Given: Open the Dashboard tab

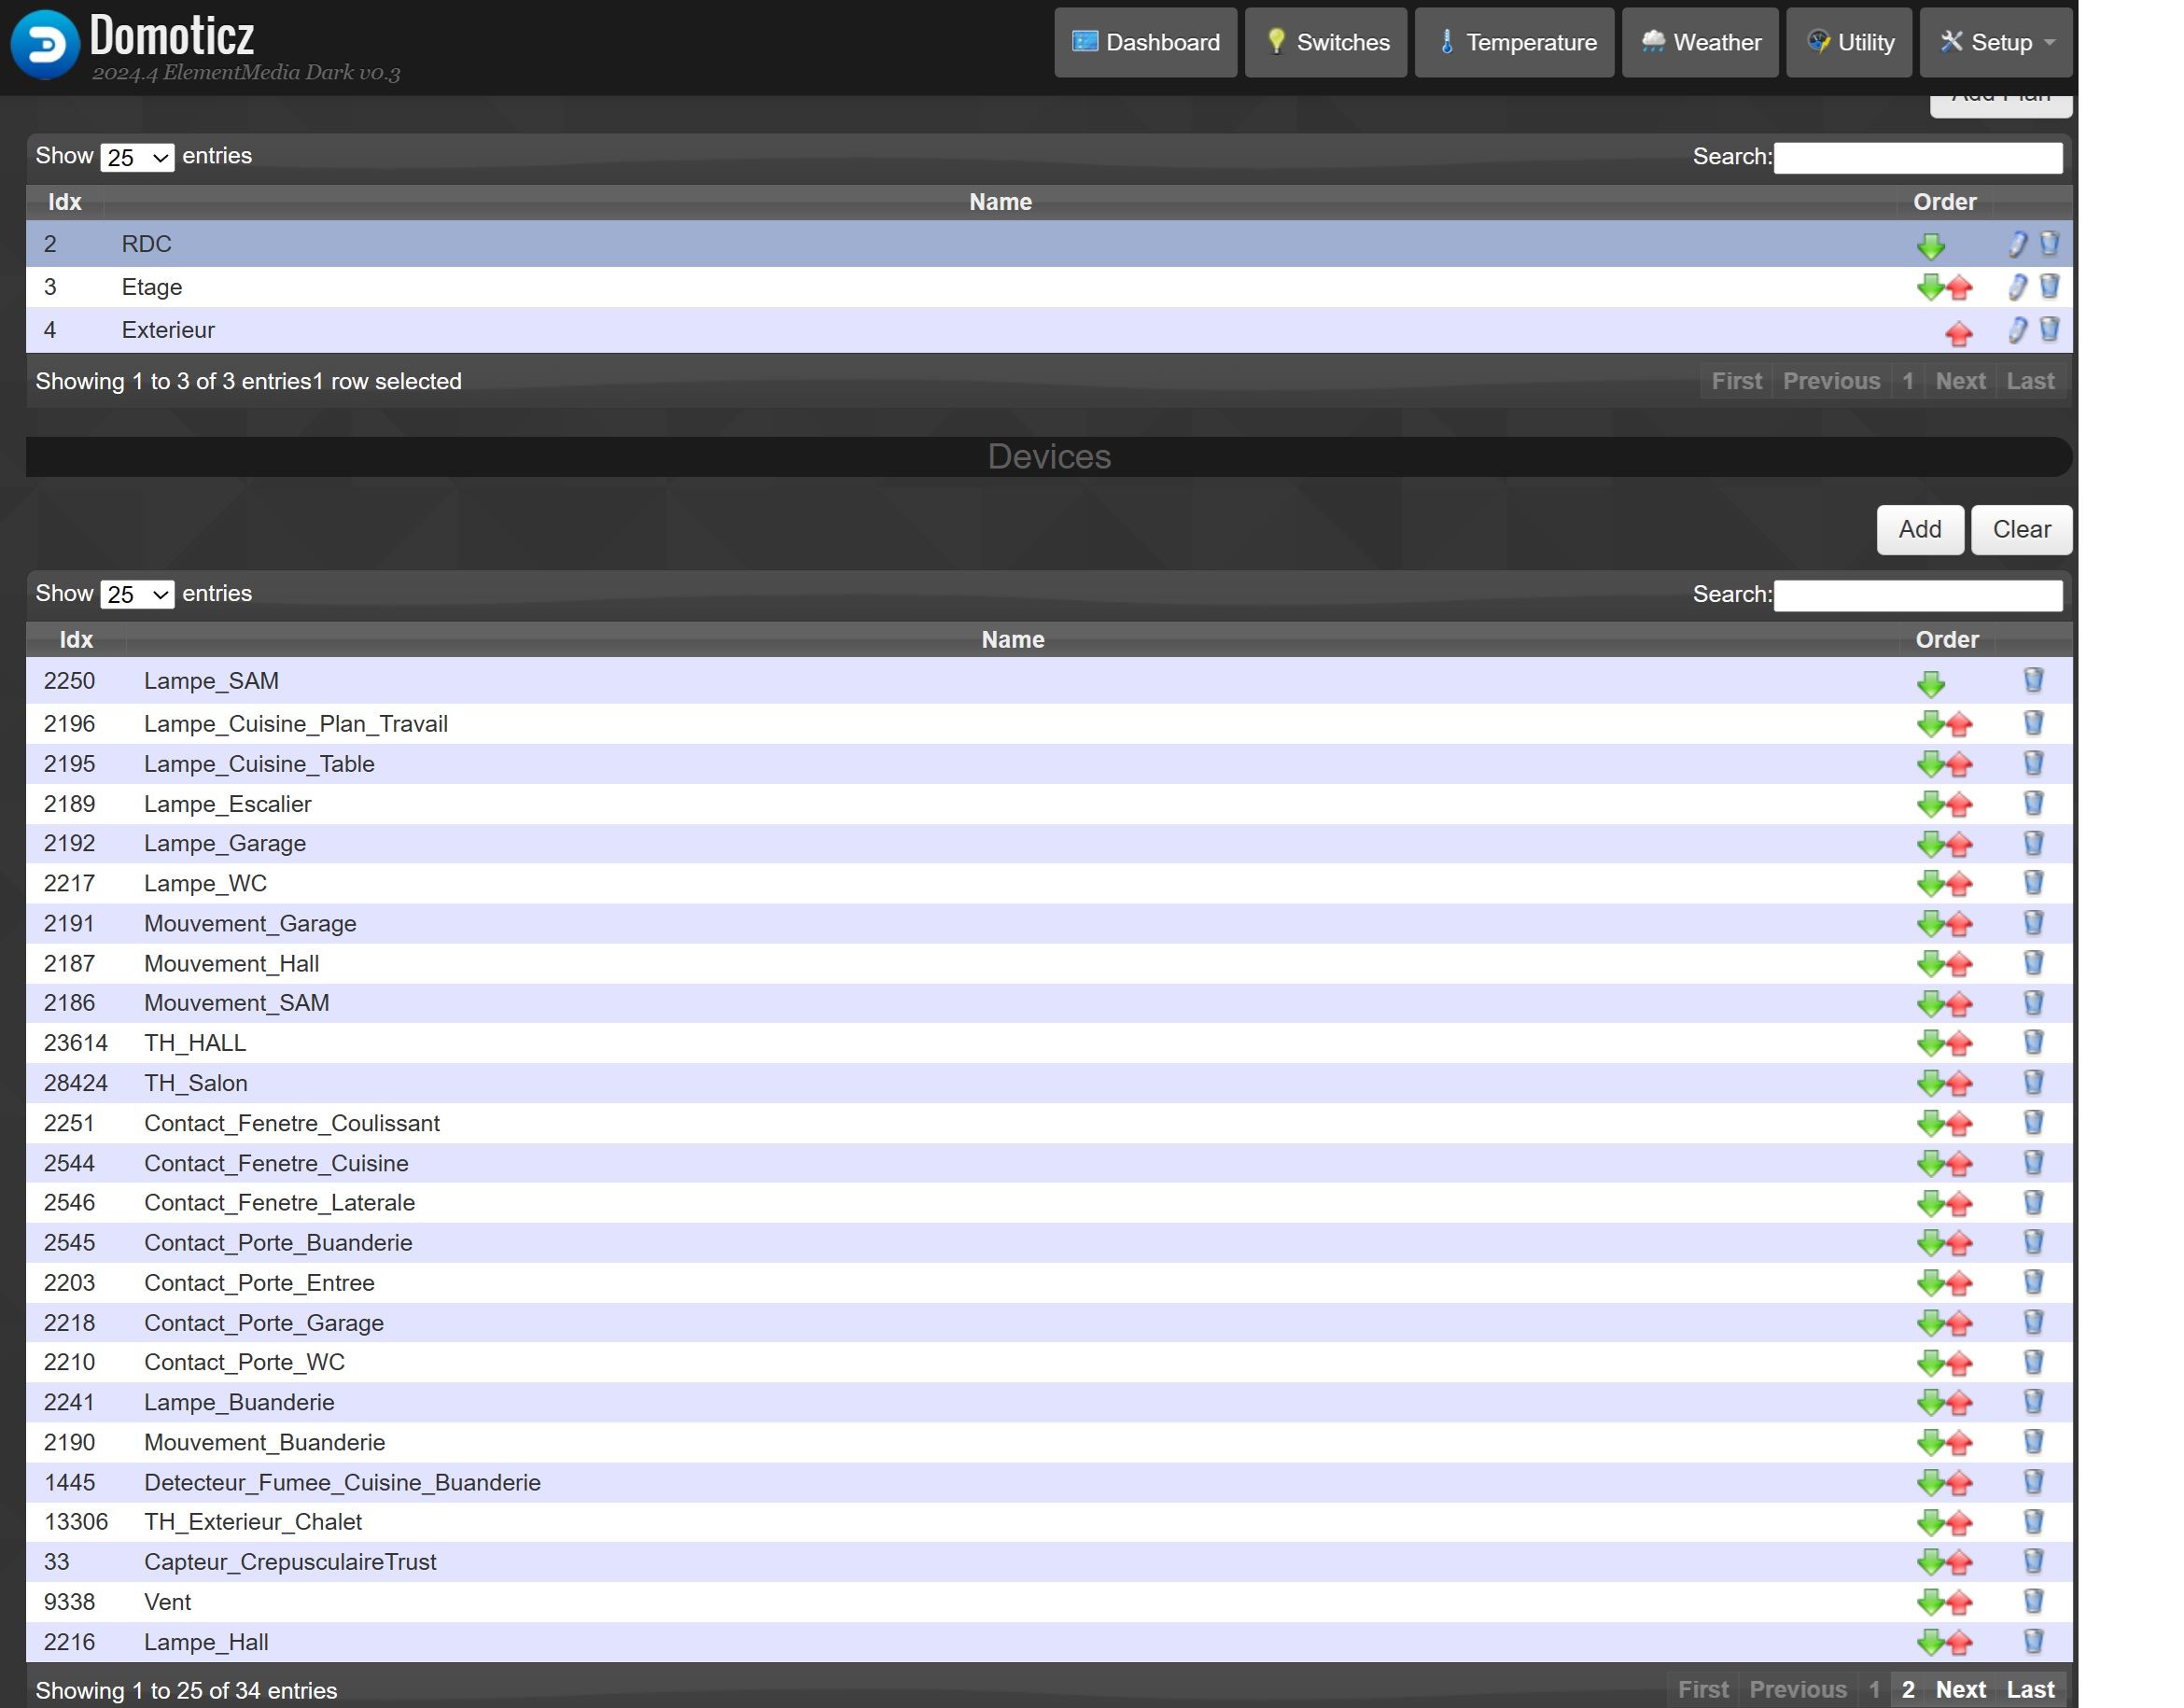Looking at the screenshot, I should pyautogui.click(x=1145, y=42).
